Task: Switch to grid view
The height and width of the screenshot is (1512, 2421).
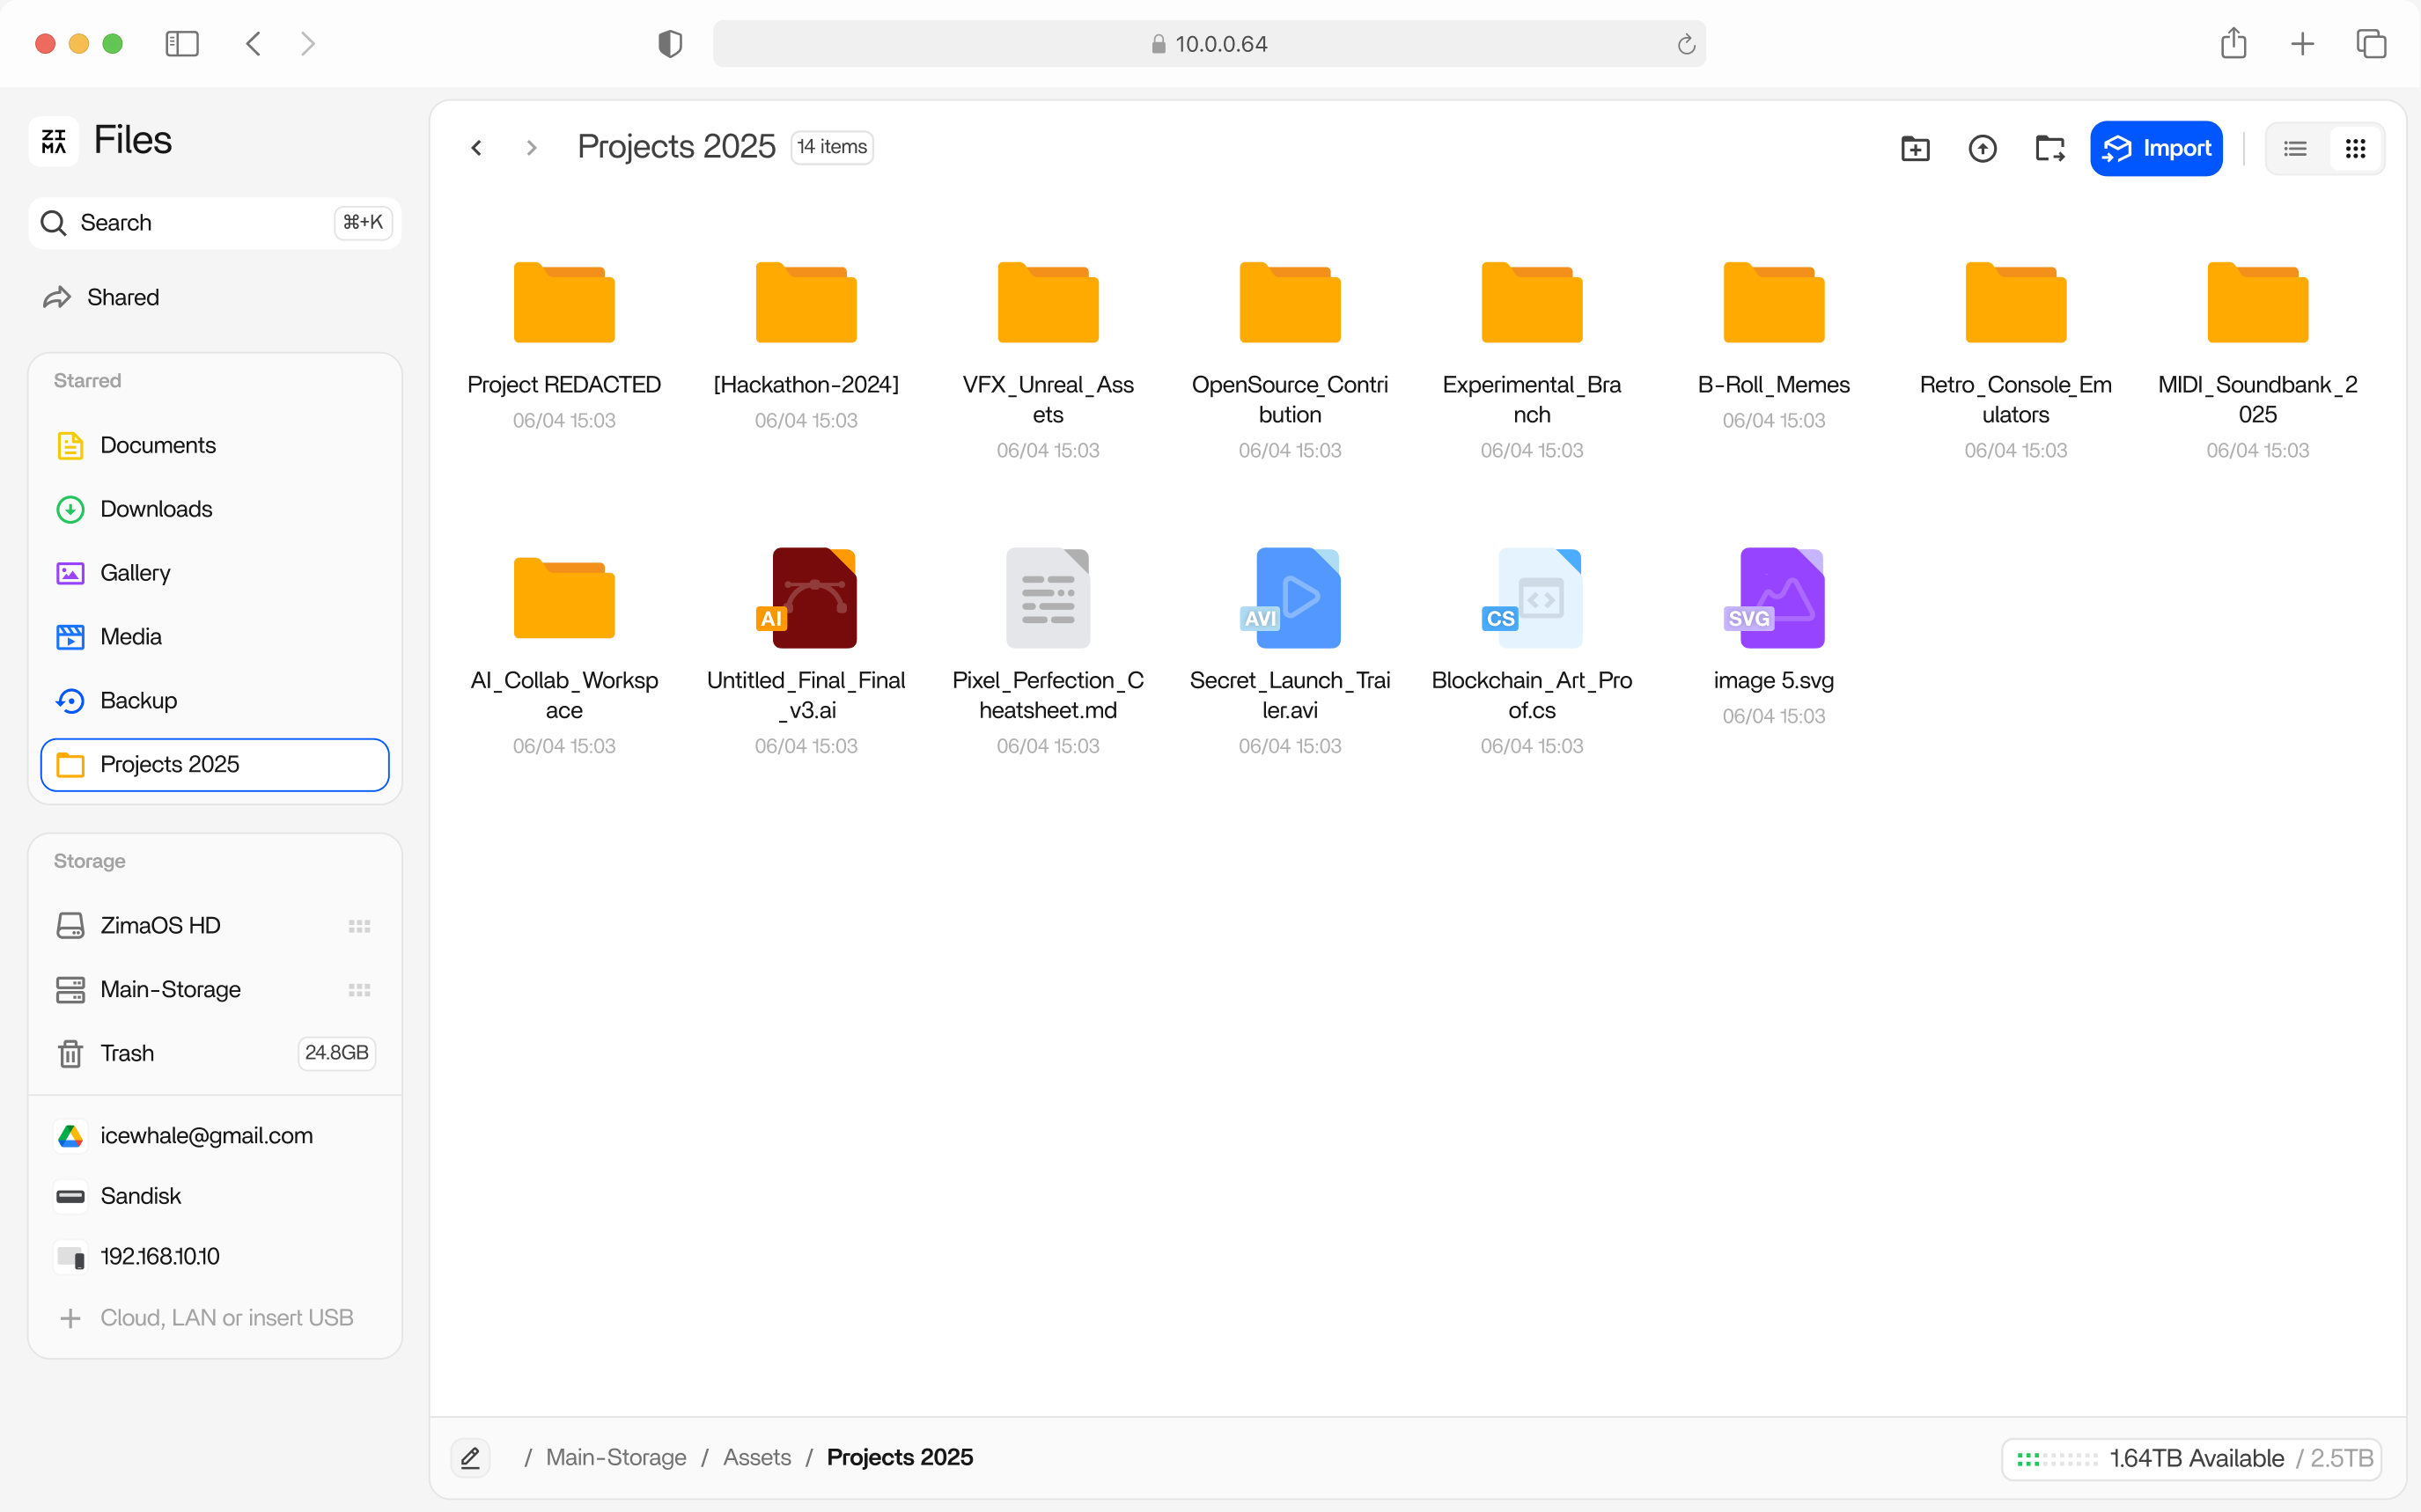Action: coord(2355,148)
